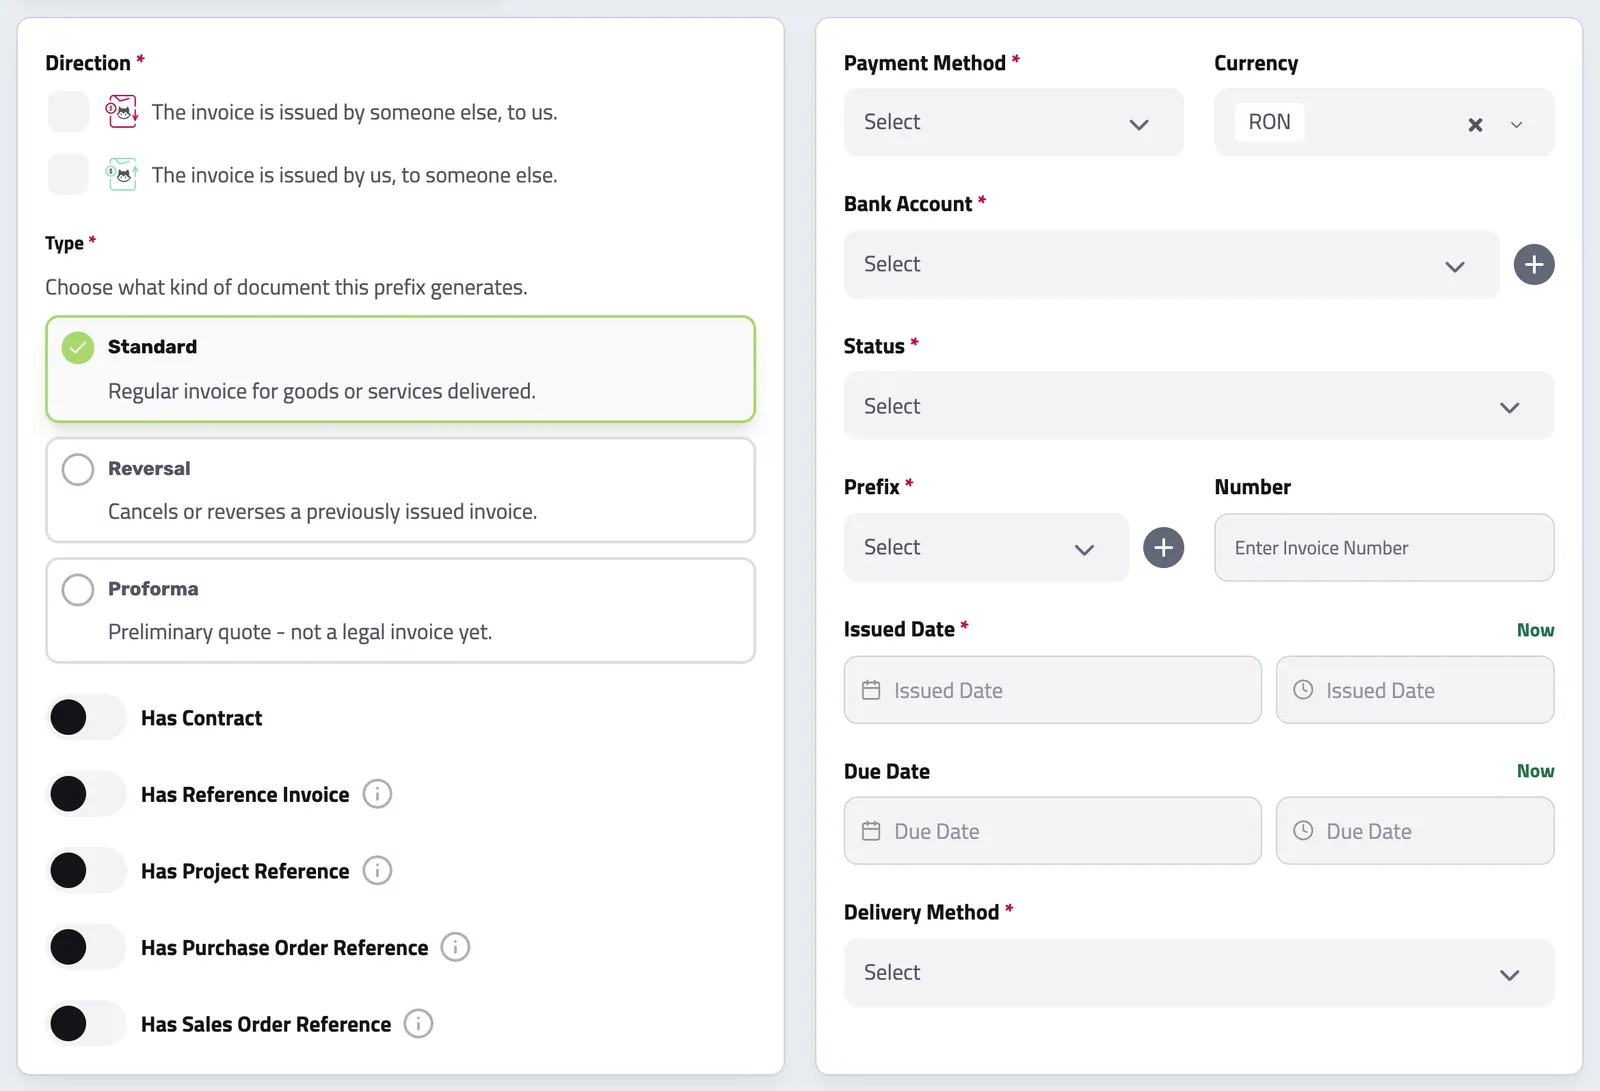Click the calendar icon in Due Date field
The image size is (1600, 1091).
871,831
